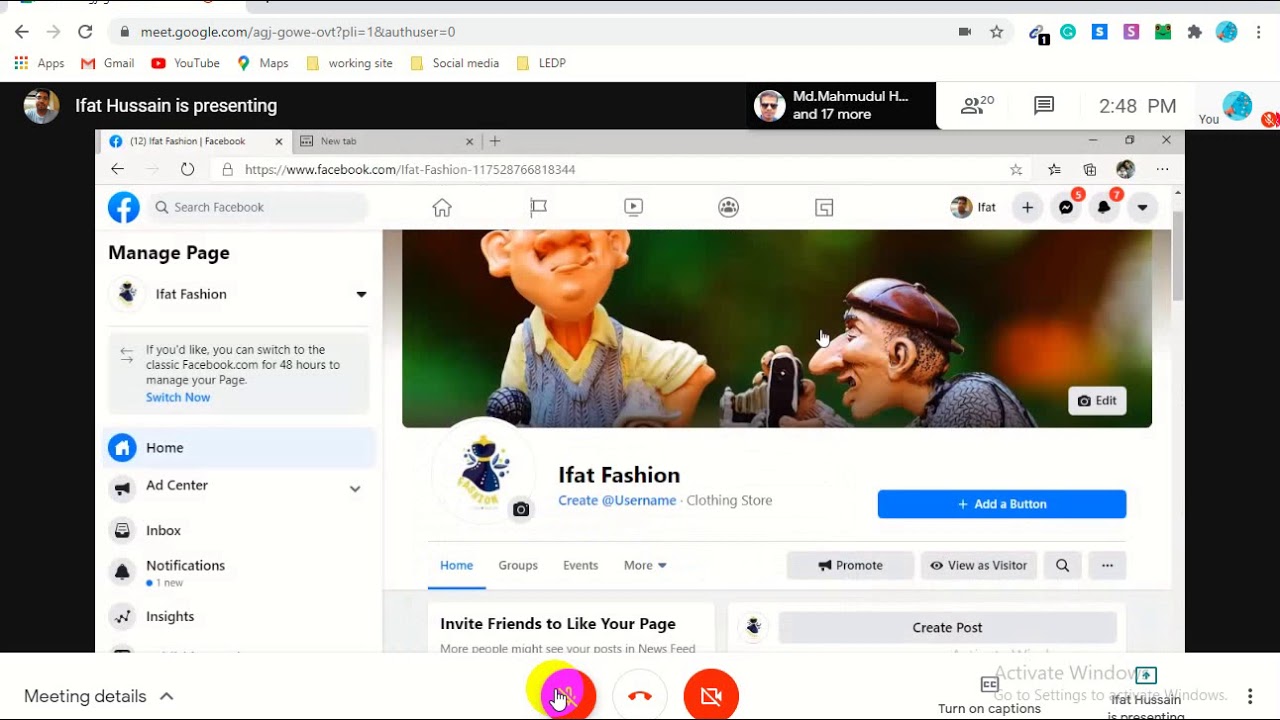Open the working site bookmark folder

click(349, 63)
